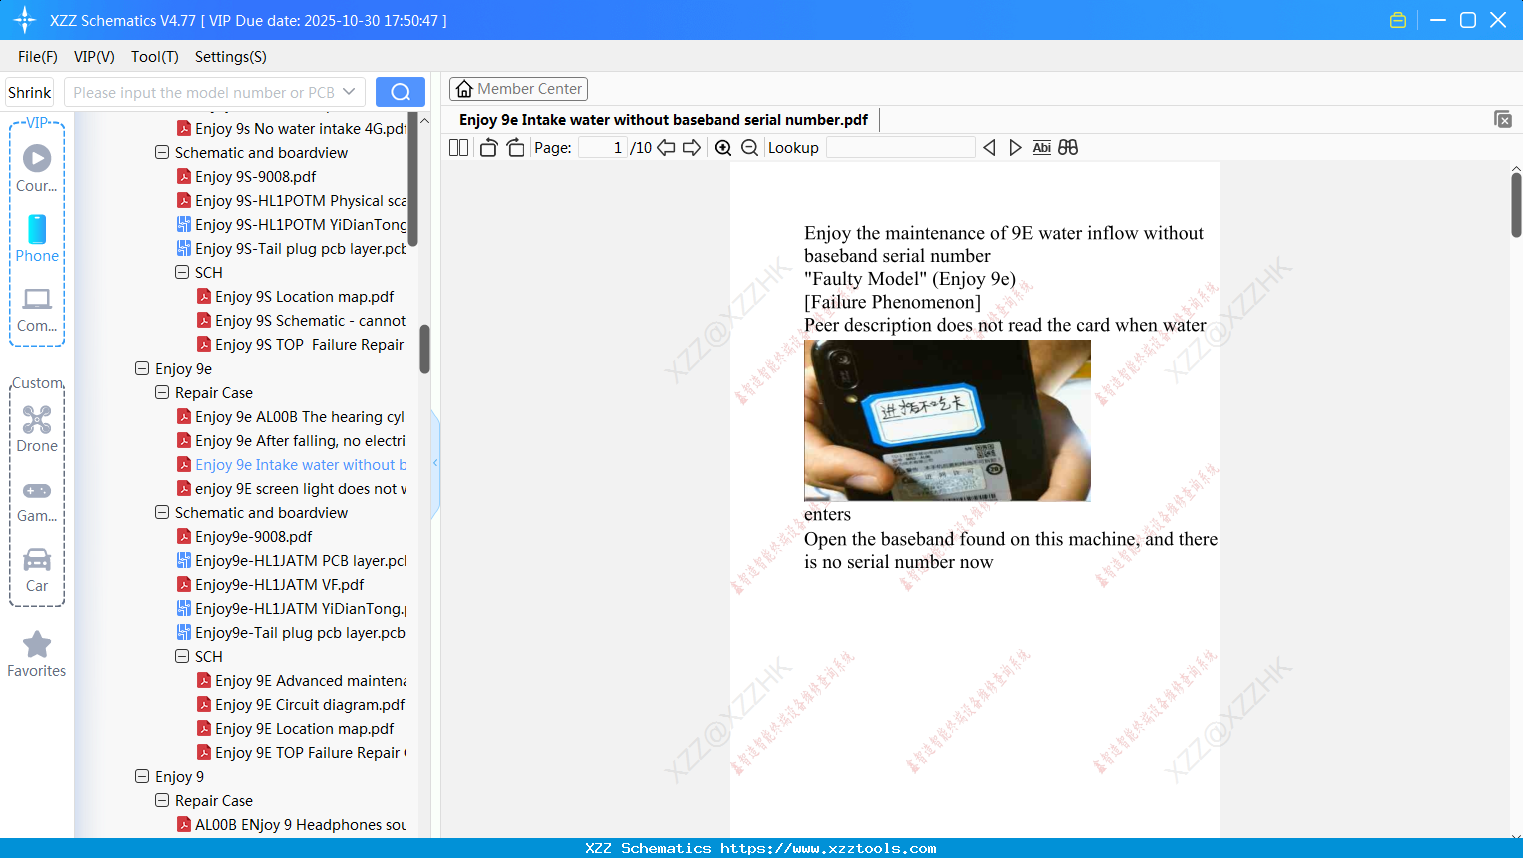Image resolution: width=1523 pixels, height=858 pixels.
Task: Open the xzztools.com link in status bar
Action: pos(828,848)
